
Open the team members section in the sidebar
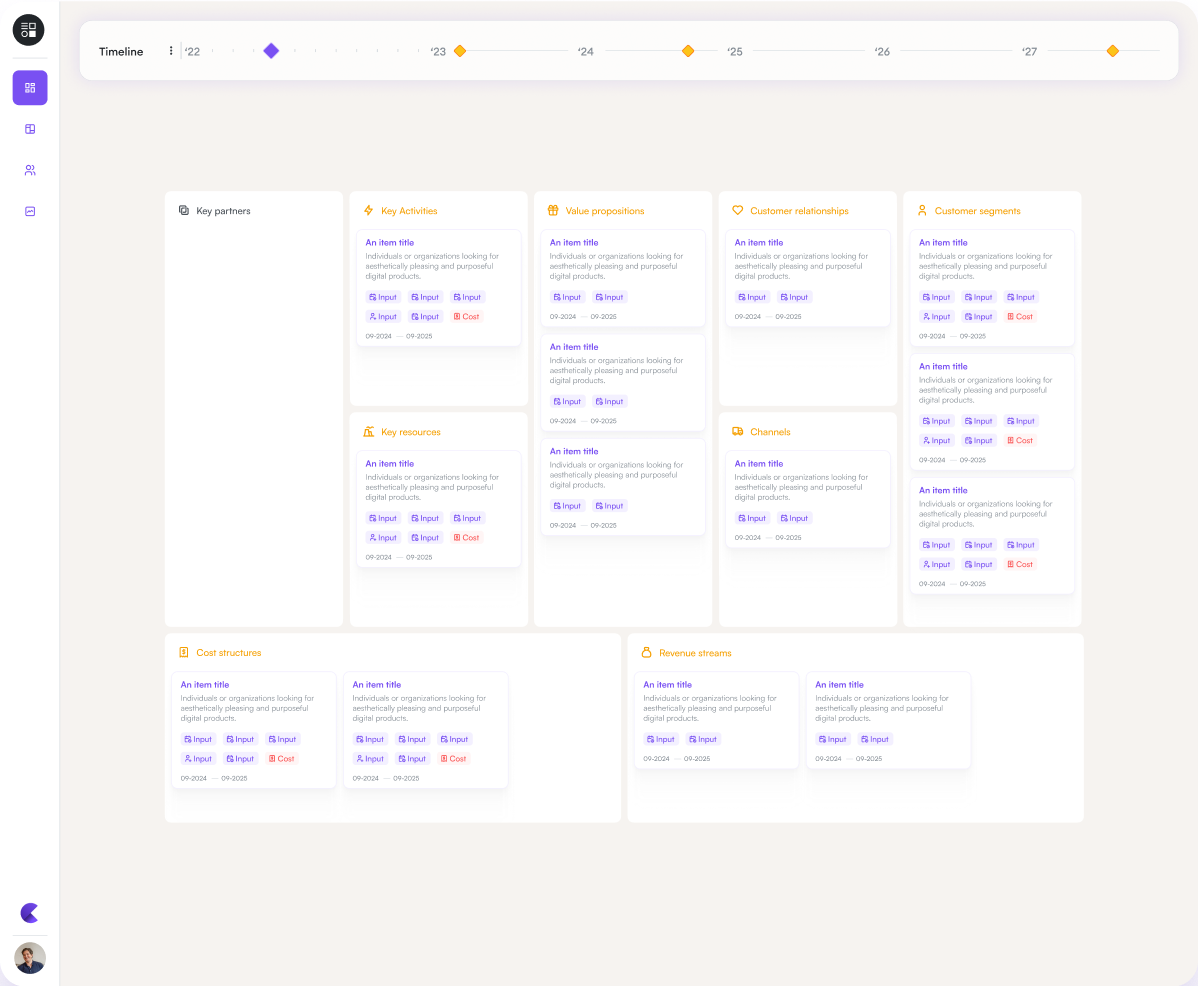click(x=29, y=169)
